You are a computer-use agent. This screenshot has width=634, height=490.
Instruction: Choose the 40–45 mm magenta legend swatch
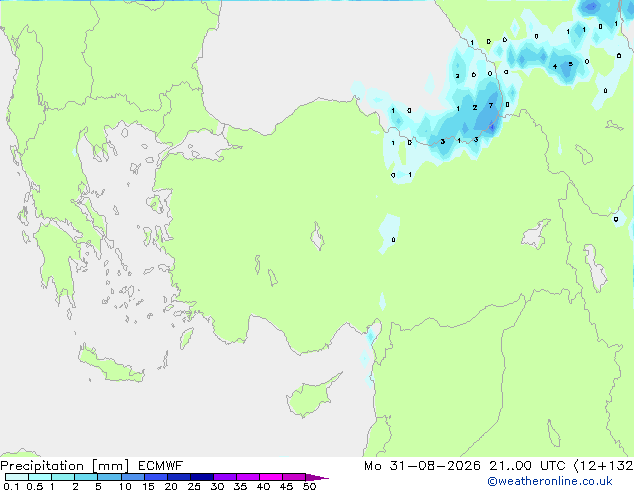click(x=271, y=477)
